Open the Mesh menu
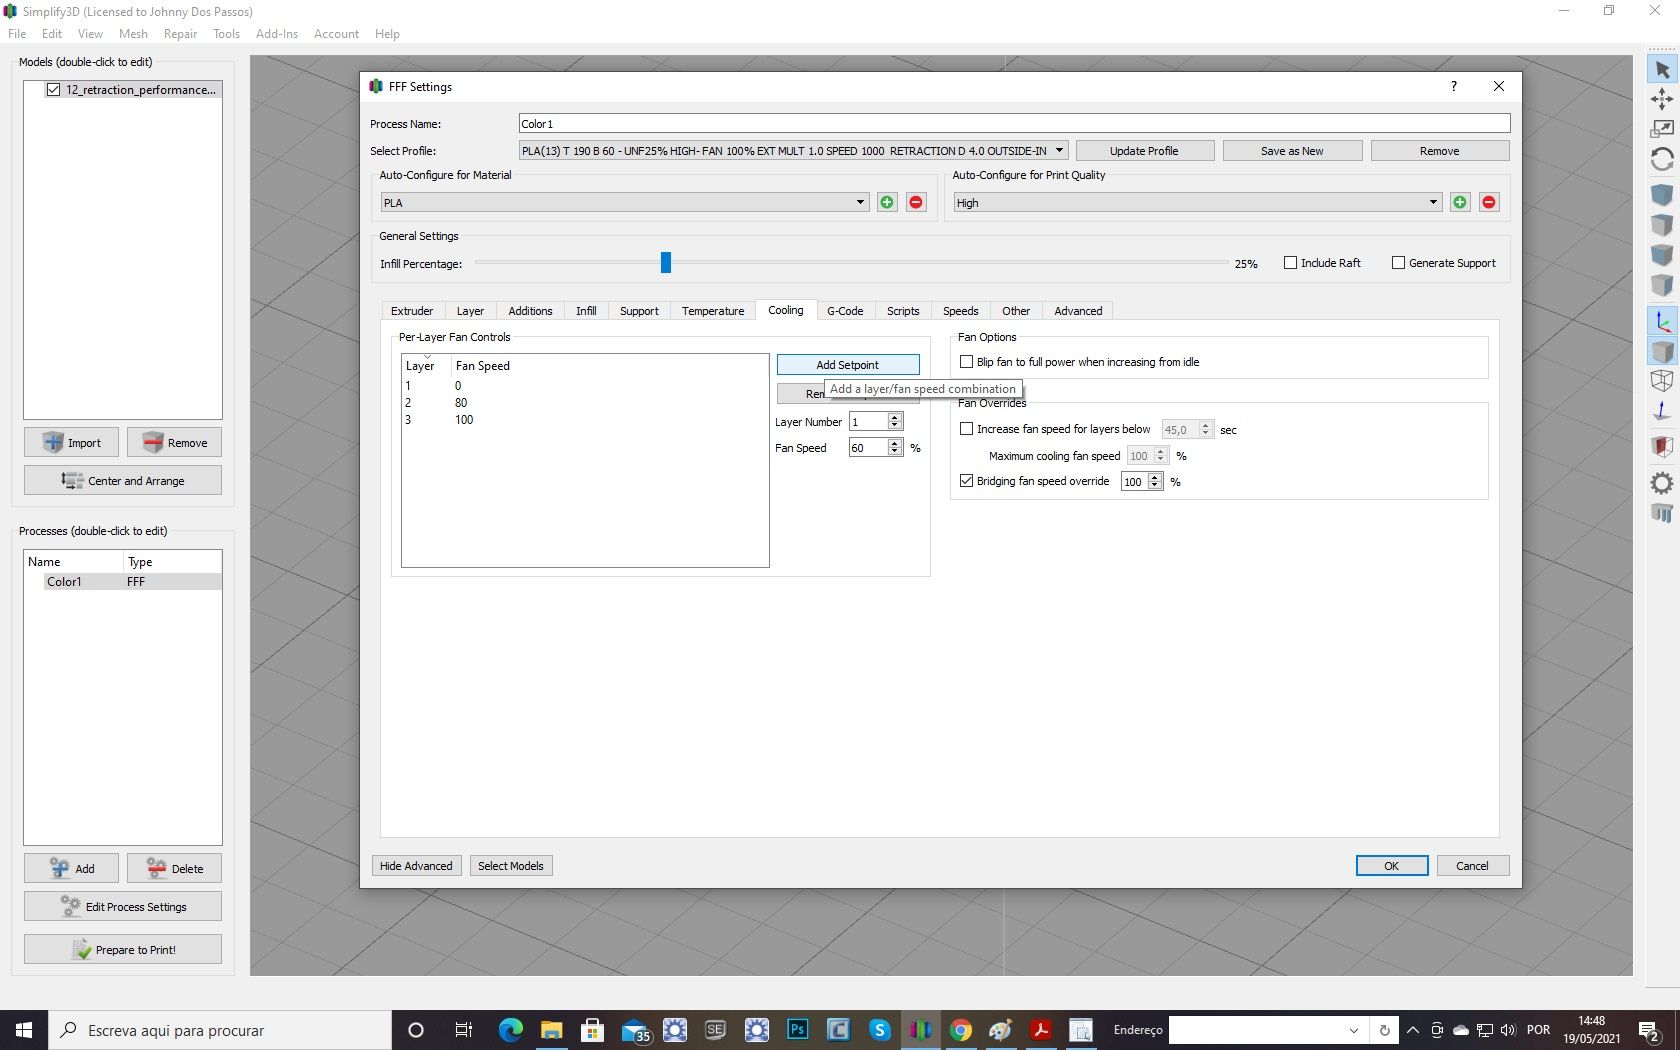The image size is (1680, 1050). point(133,34)
